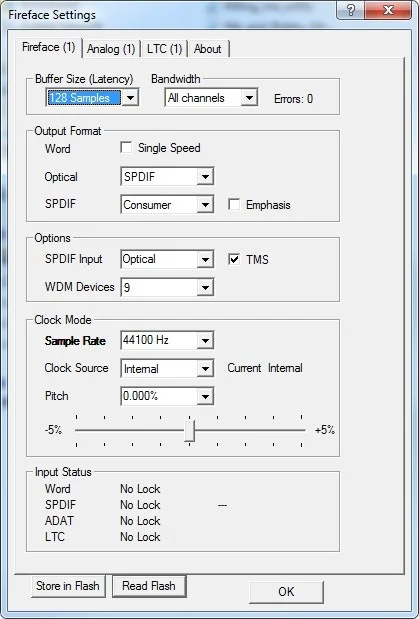
Task: Open the LTC (1) tab
Action: pyautogui.click(x=164, y=49)
